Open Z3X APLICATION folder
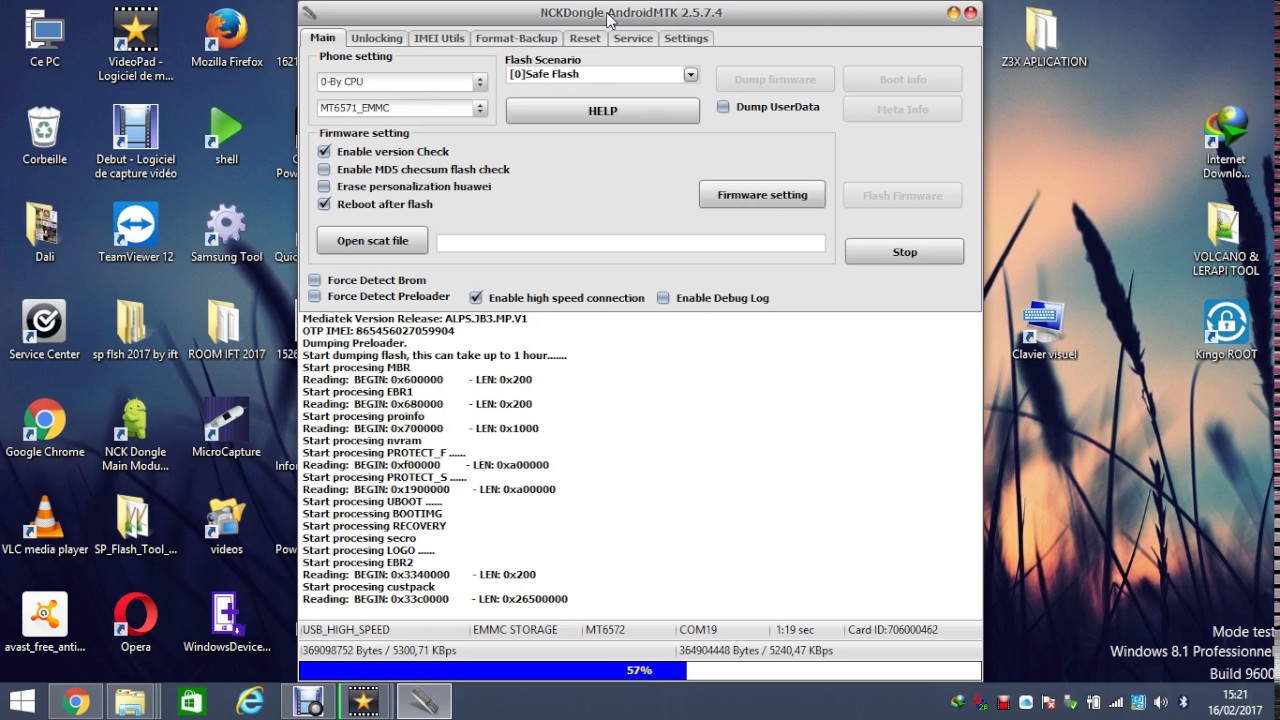 click(1043, 38)
